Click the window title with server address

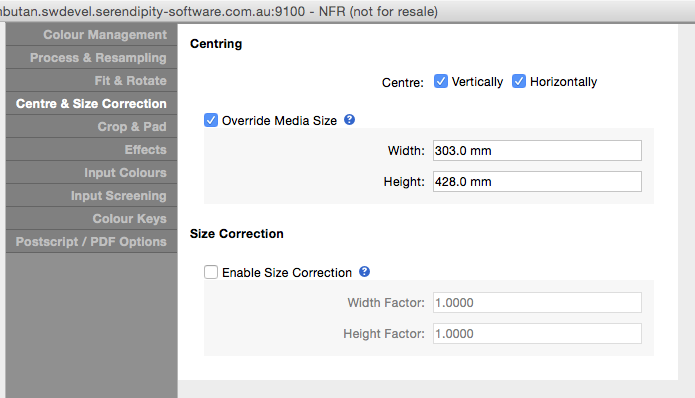(x=219, y=11)
